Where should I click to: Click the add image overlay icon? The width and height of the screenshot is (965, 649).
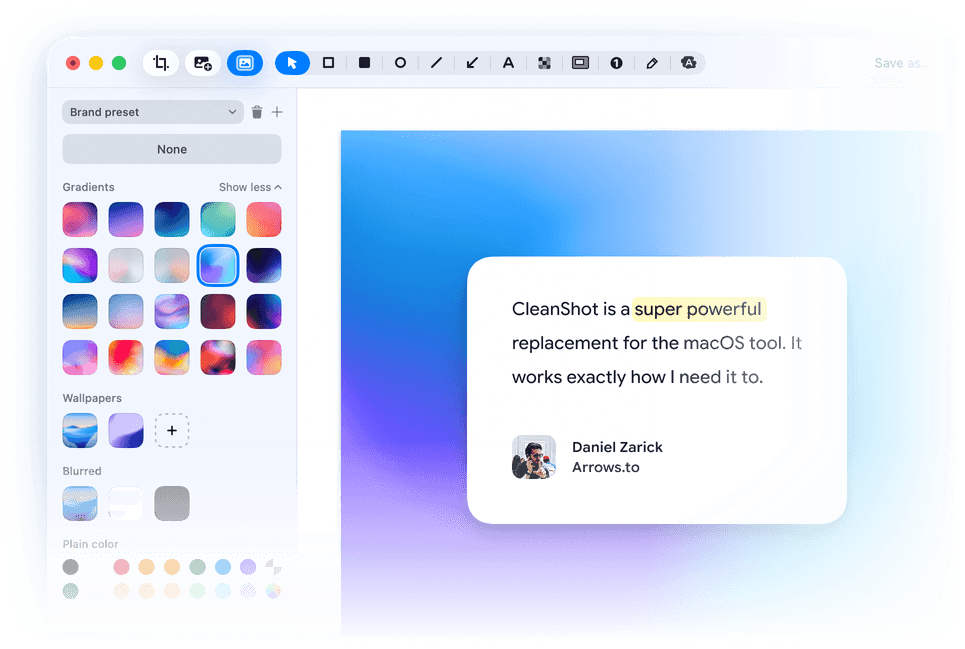[x=202, y=63]
